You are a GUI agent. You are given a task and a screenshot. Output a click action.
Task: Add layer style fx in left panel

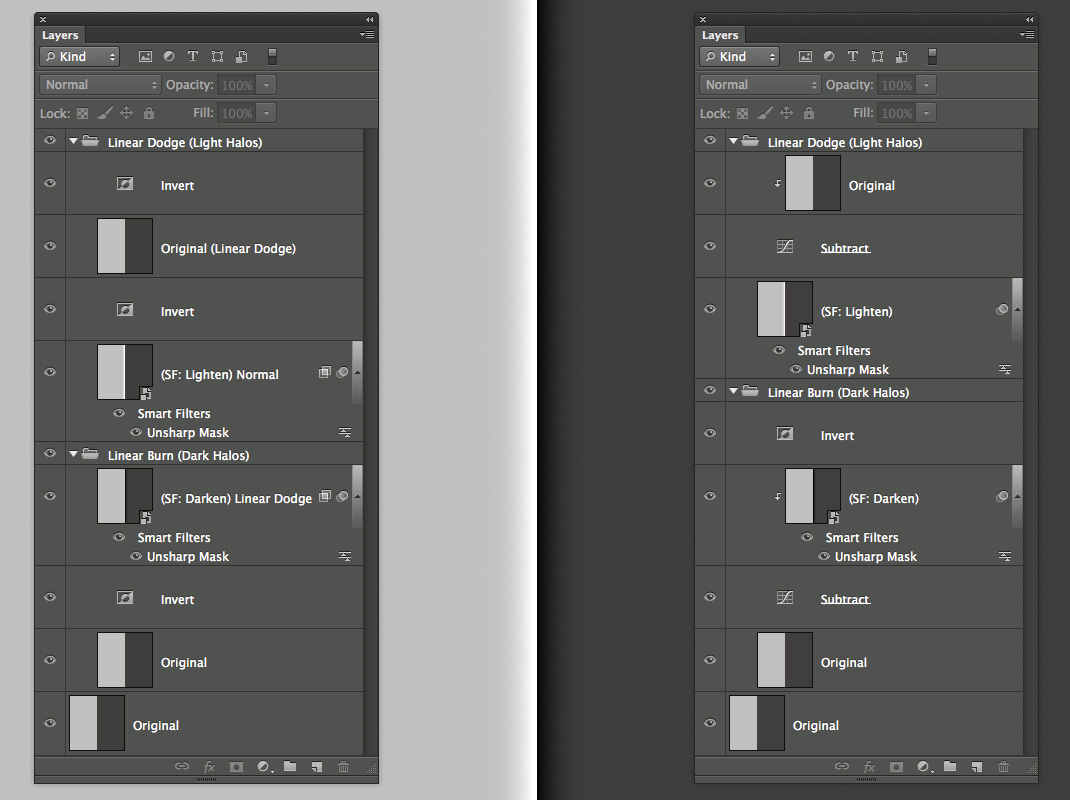pyautogui.click(x=209, y=767)
